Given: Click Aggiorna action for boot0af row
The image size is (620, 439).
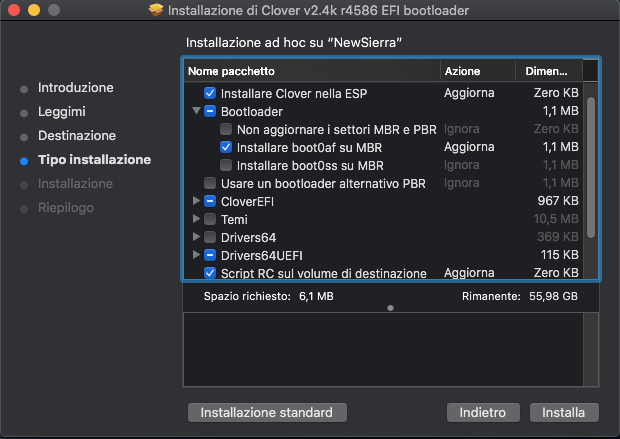Looking at the screenshot, I should tap(469, 147).
